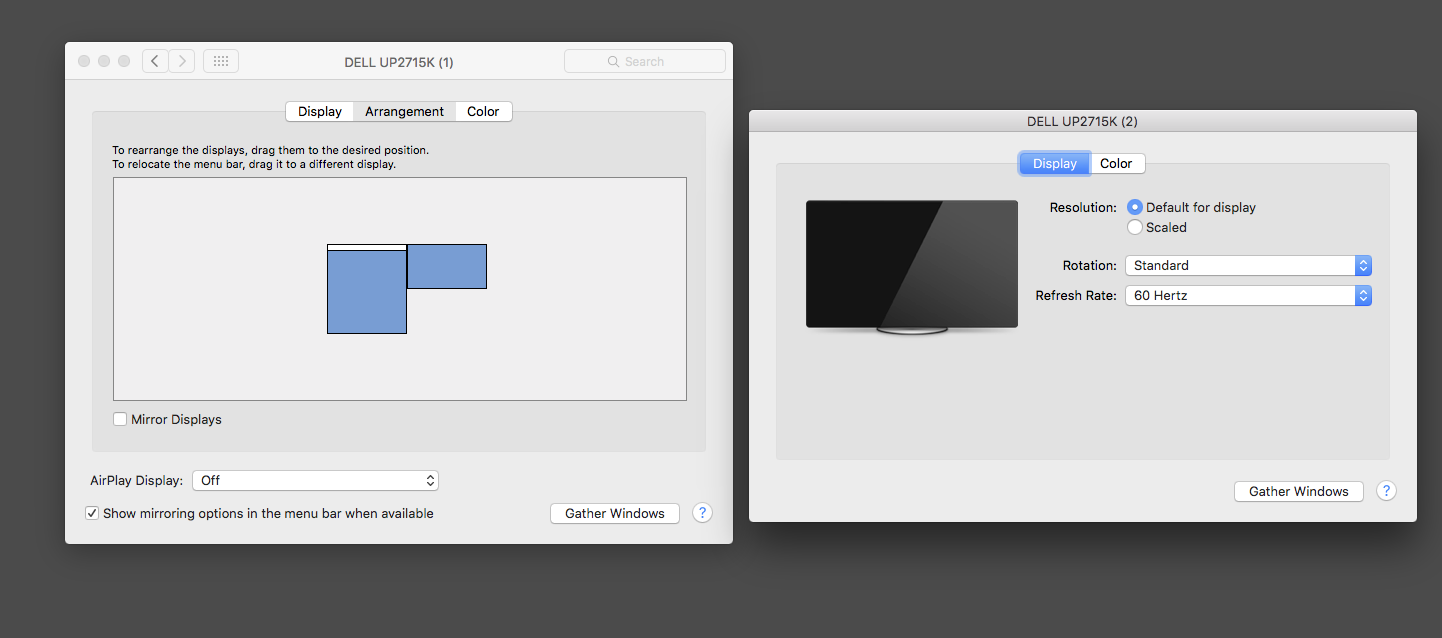Image resolution: width=1442 pixels, height=638 pixels.
Task: Open the AirPlay Display dropdown
Action: [315, 480]
